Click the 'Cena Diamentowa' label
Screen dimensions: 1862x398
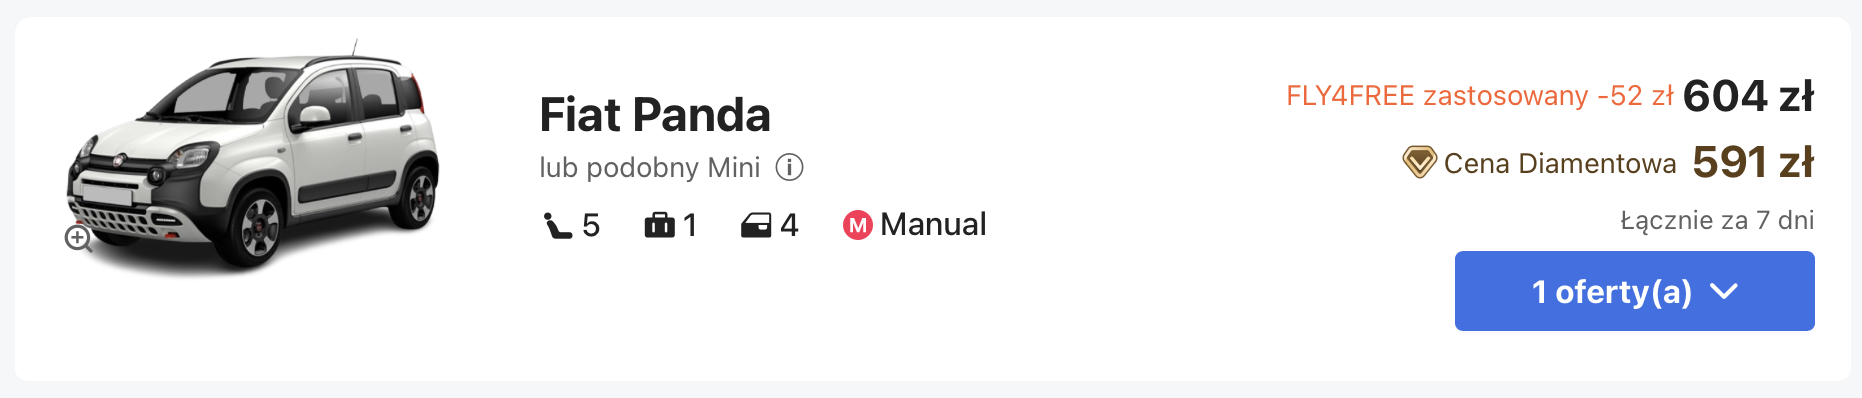[1560, 163]
